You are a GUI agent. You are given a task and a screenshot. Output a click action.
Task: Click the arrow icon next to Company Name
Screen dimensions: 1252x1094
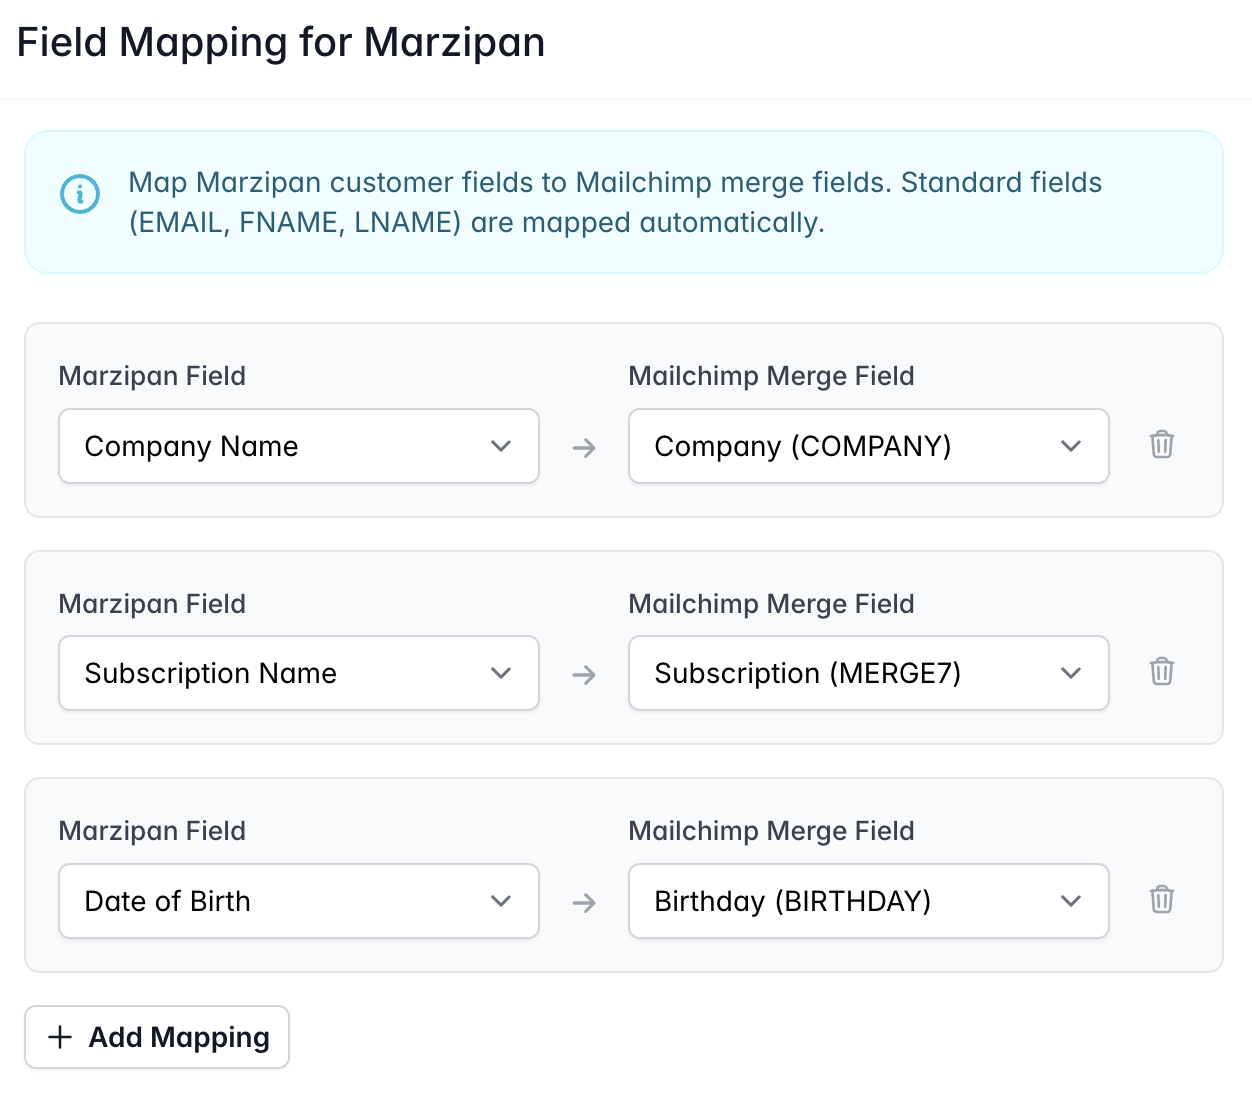(x=584, y=448)
